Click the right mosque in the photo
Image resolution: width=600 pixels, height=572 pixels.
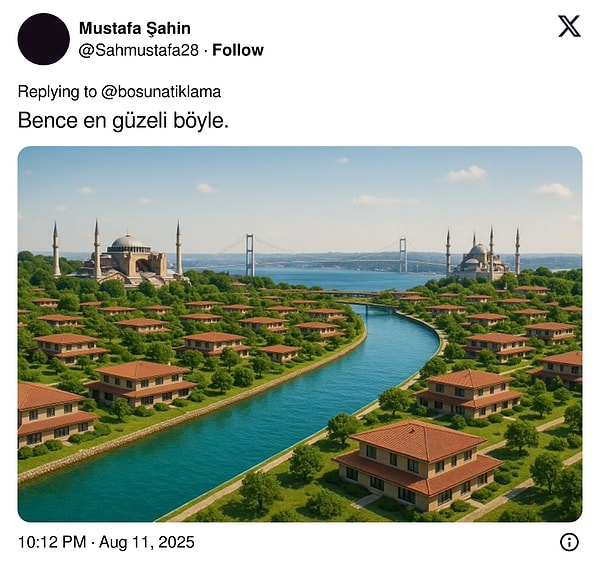point(479,259)
